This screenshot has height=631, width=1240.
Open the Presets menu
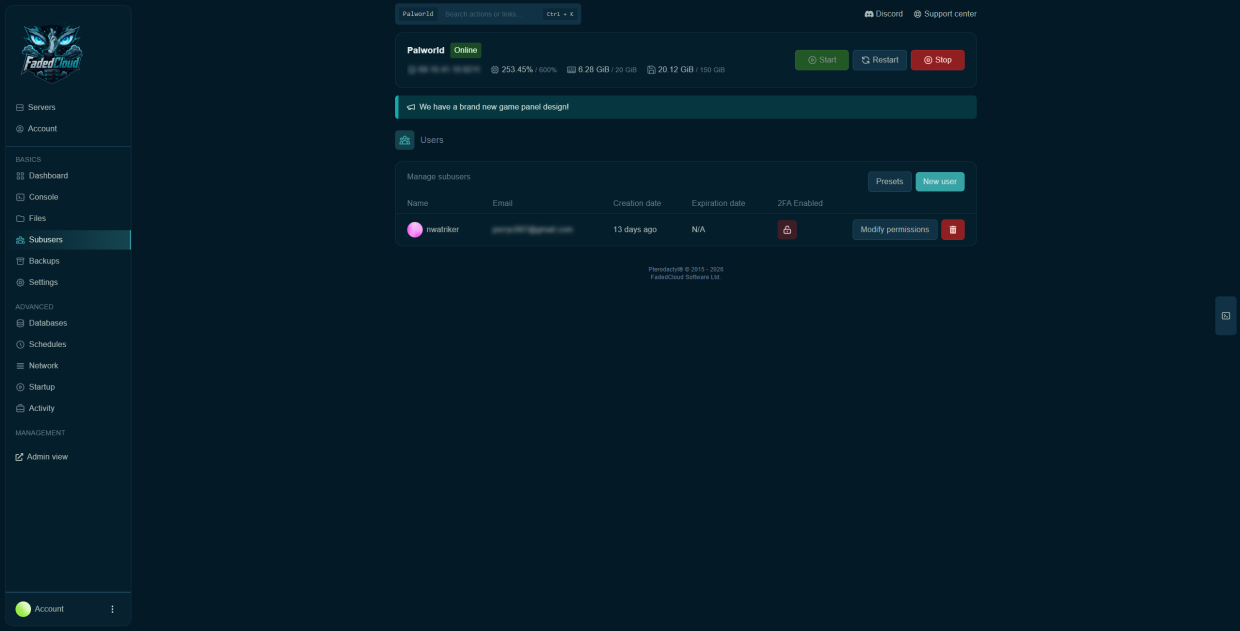[x=890, y=182]
